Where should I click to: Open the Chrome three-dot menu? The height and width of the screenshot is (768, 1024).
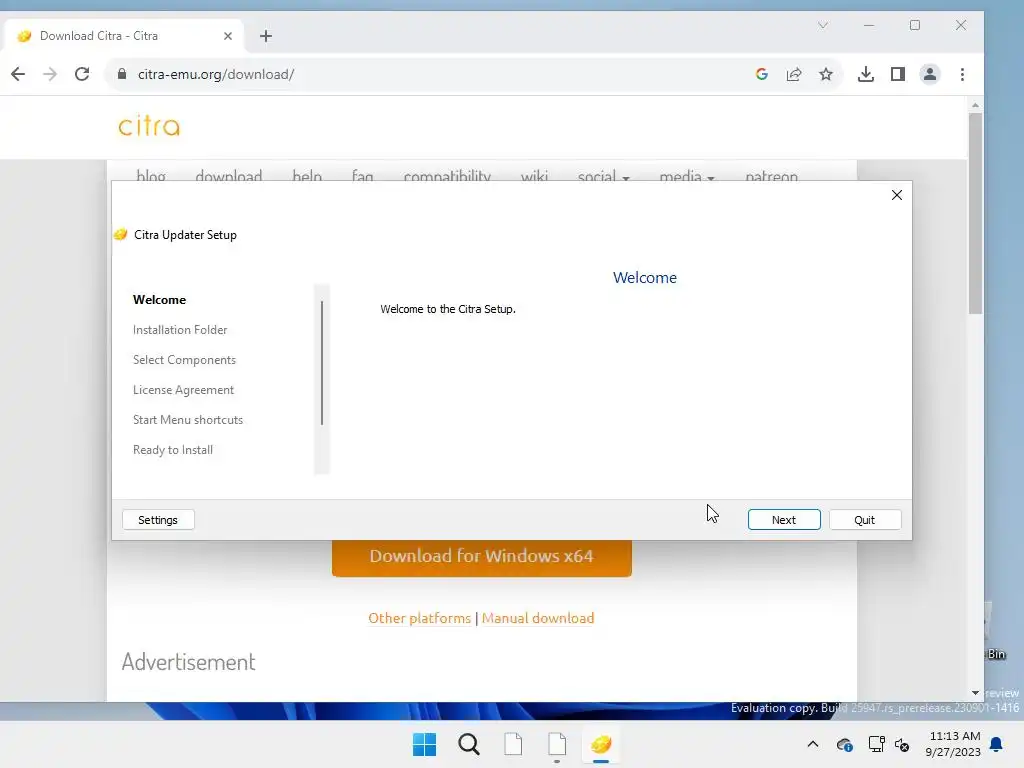963,74
